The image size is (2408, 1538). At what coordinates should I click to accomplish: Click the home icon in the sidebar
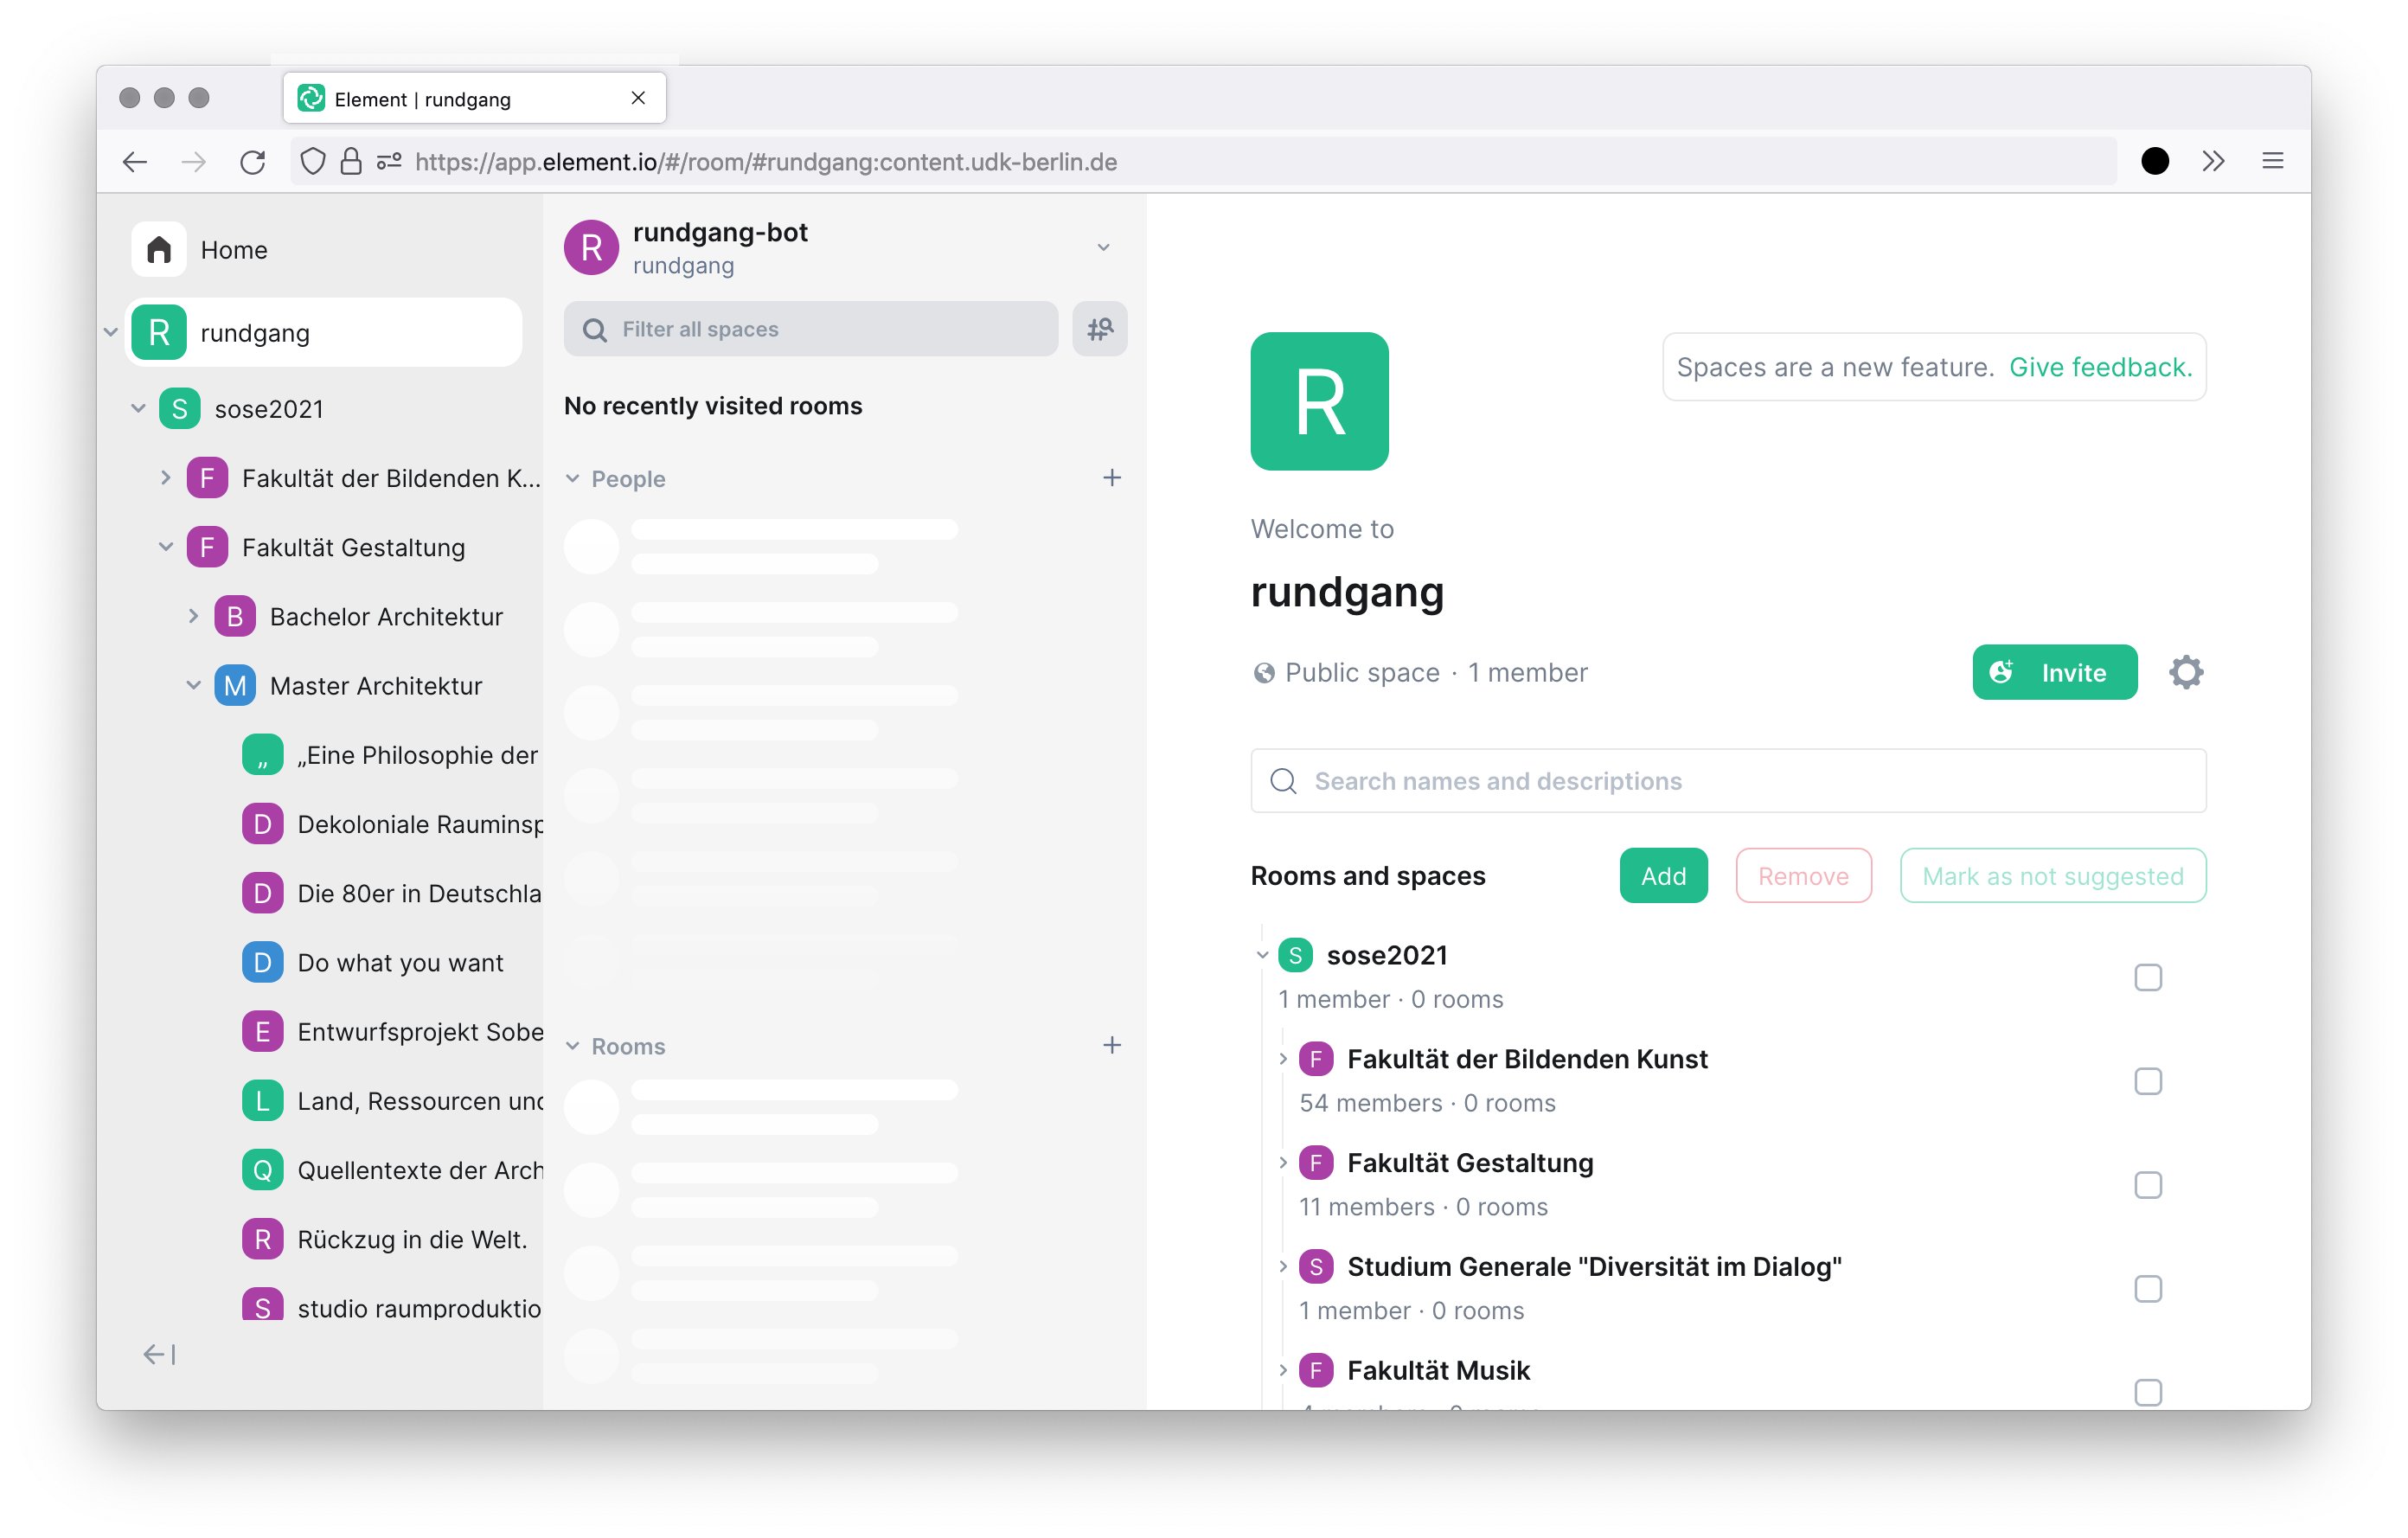tap(158, 246)
